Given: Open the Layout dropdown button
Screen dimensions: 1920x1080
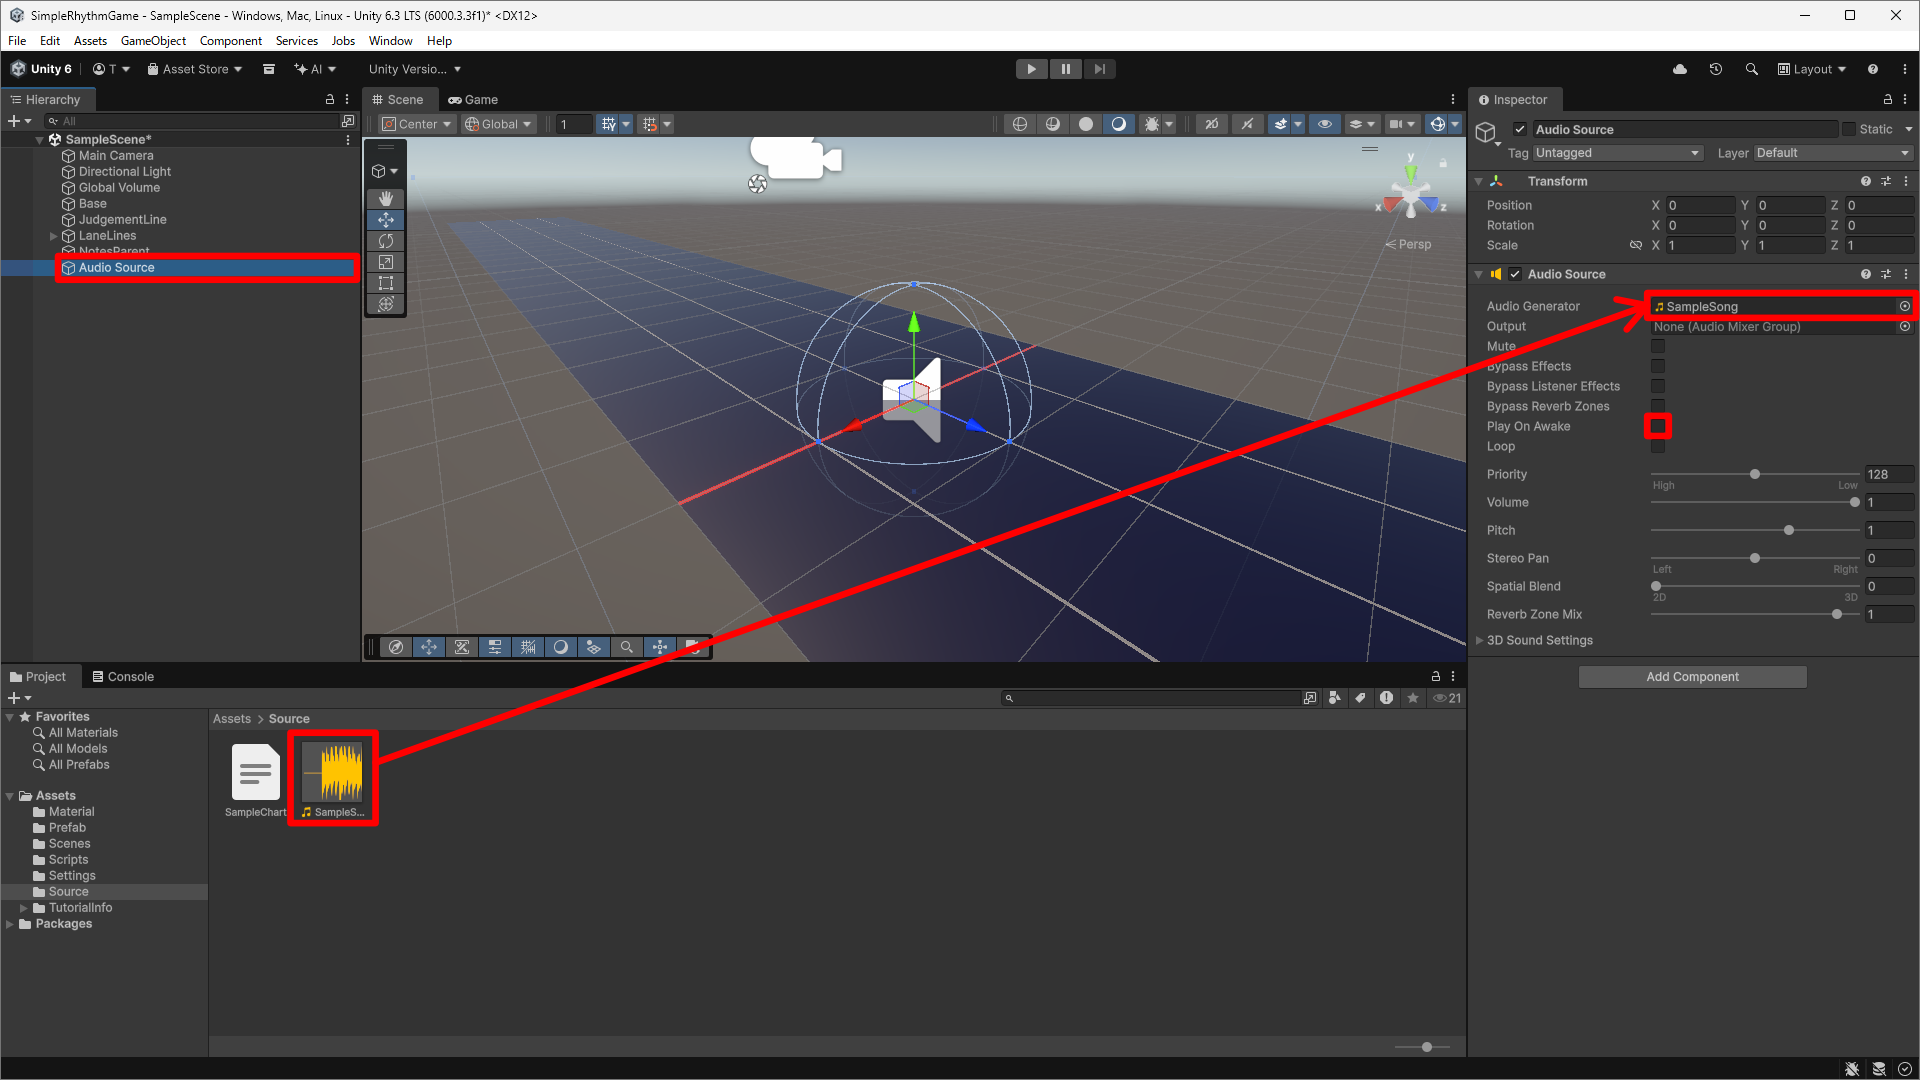Looking at the screenshot, I should tap(1812, 69).
